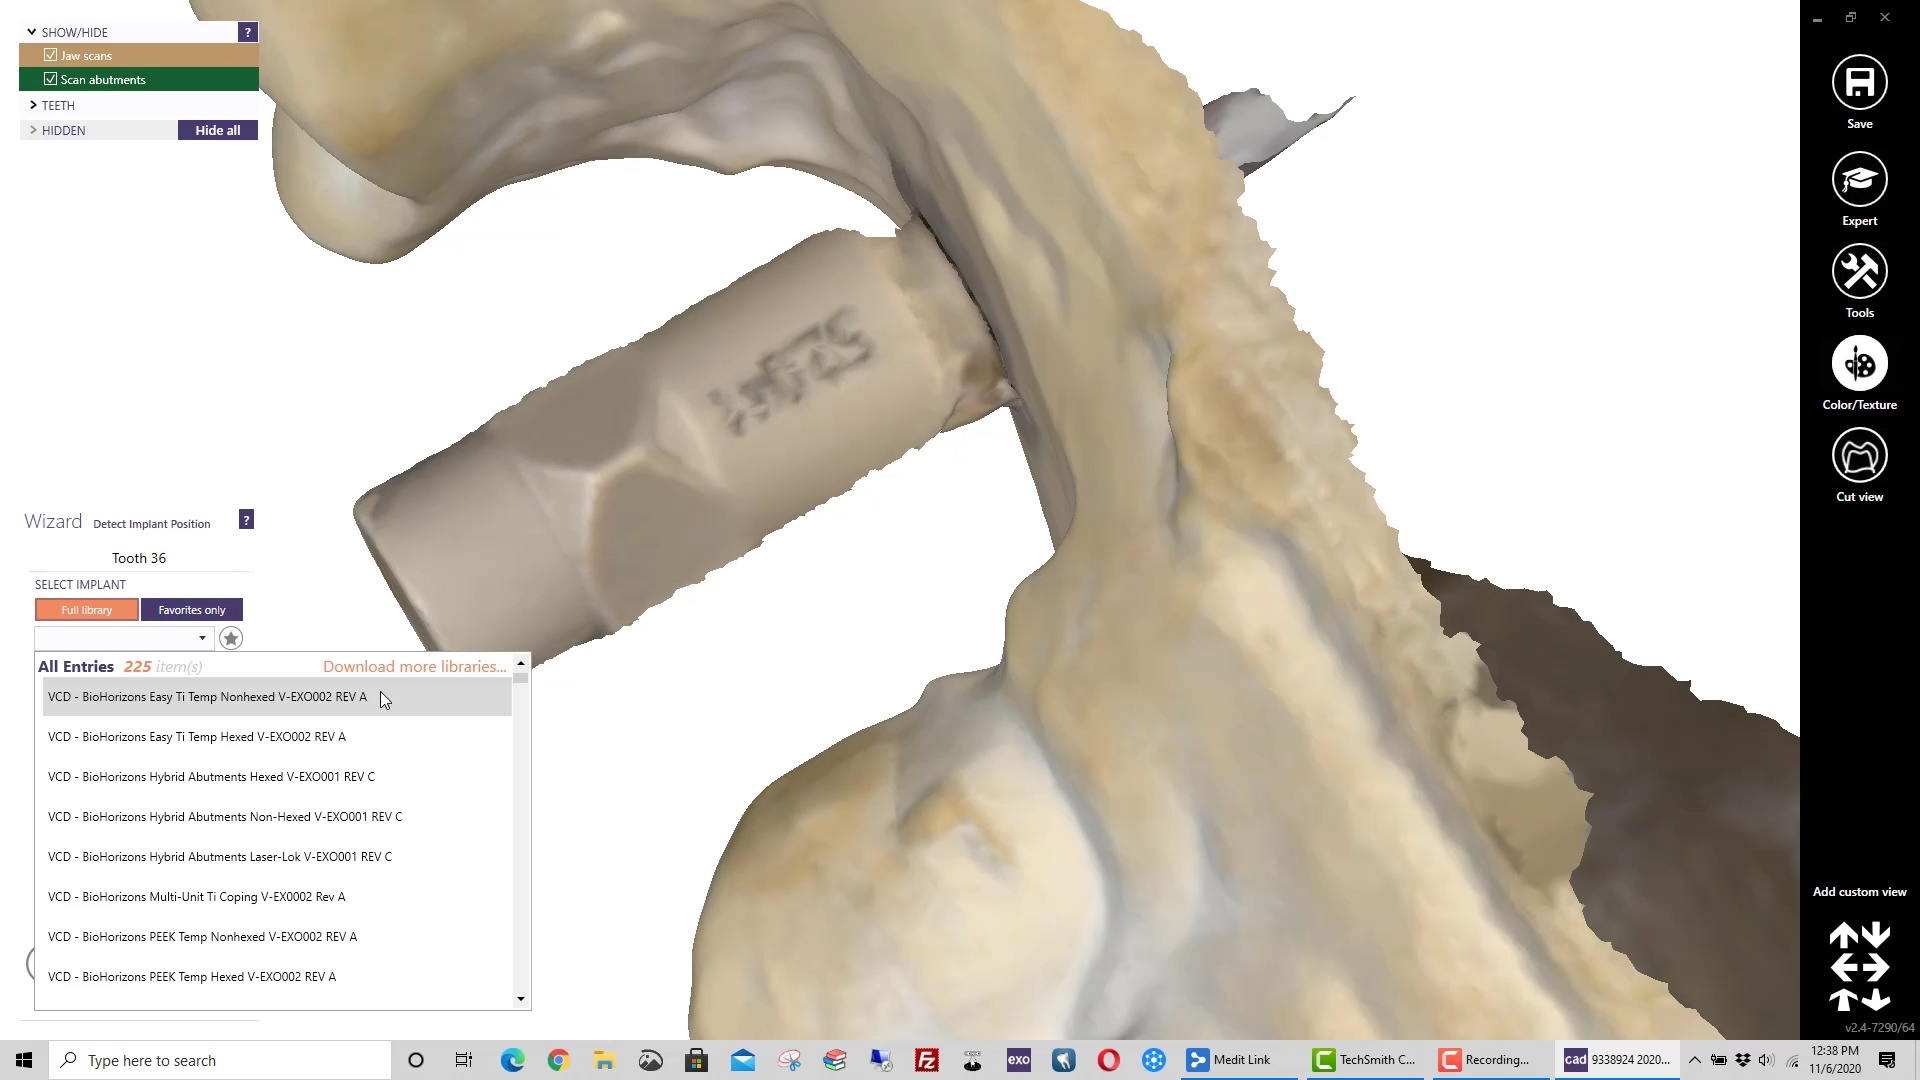Expand the TEETH section
Screen dimensions: 1920x1080
tap(33, 105)
